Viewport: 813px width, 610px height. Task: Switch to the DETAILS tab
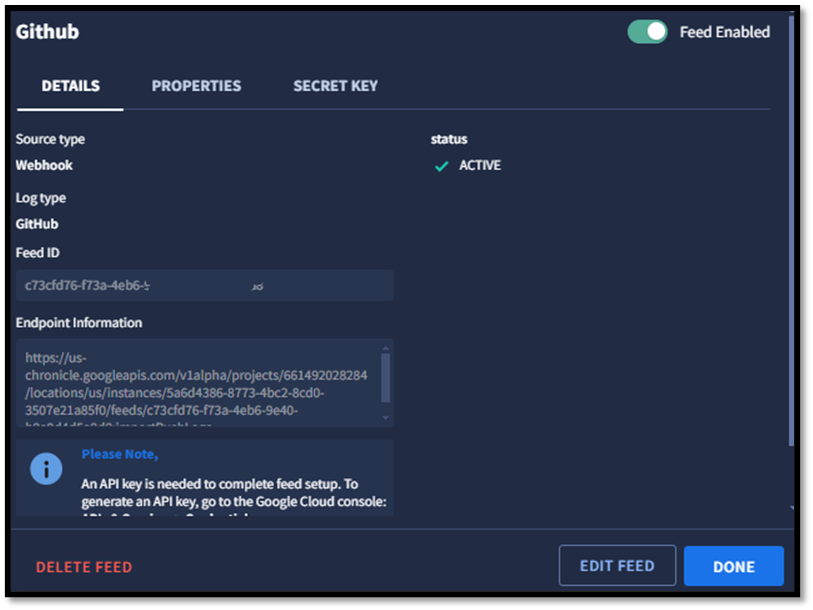click(71, 86)
